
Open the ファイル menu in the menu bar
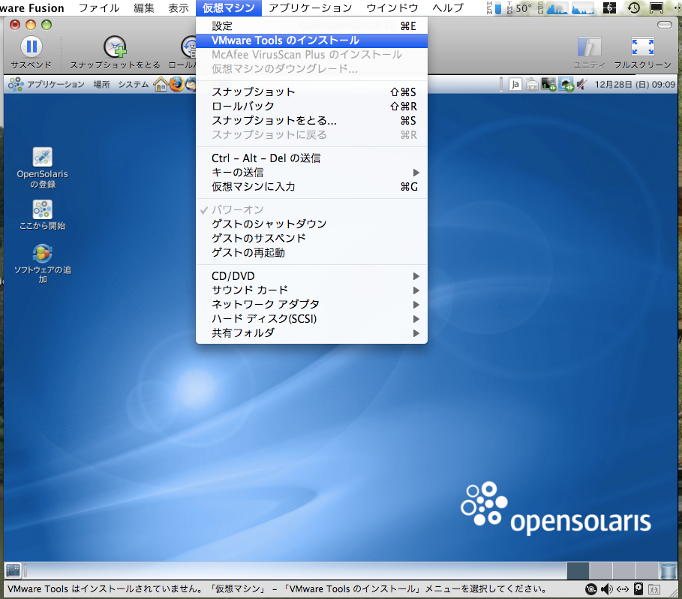[x=99, y=8]
